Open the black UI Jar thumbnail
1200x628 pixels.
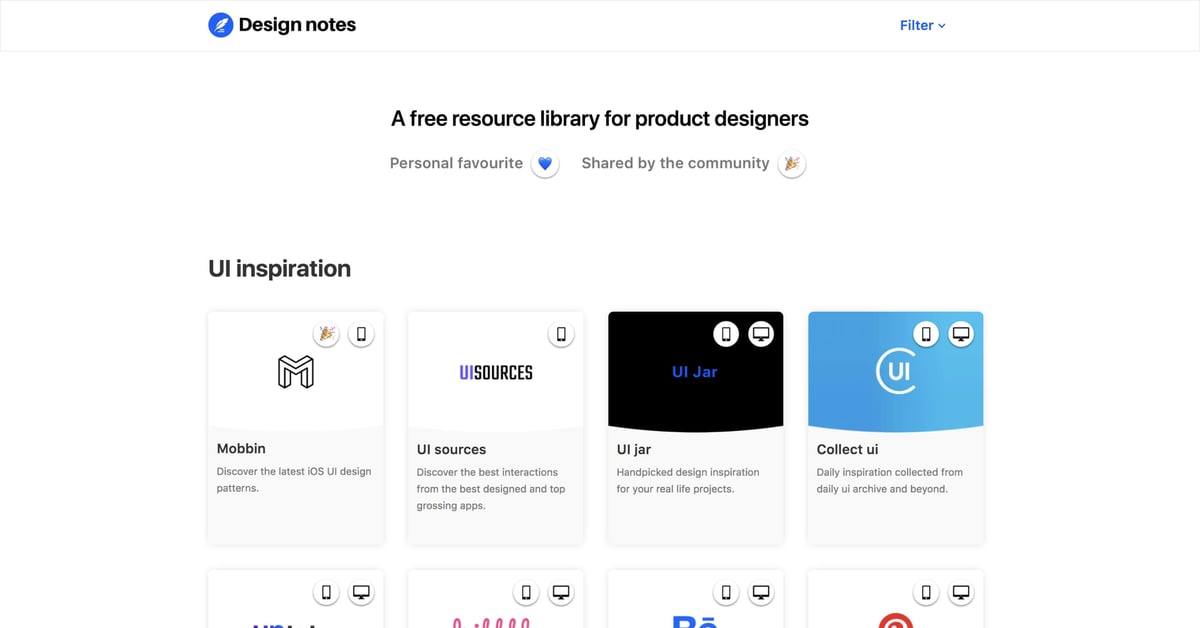696,370
